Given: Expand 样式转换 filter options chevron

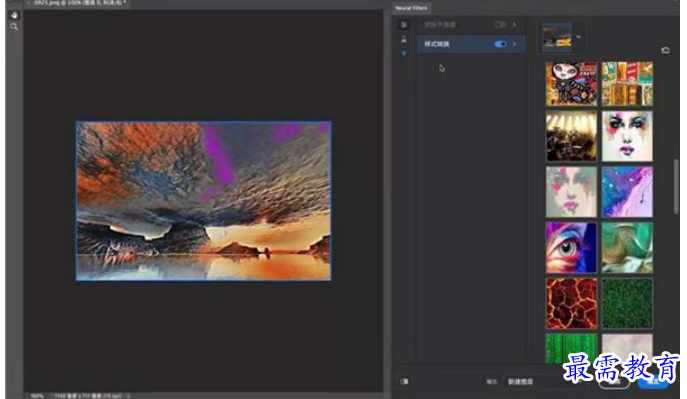Looking at the screenshot, I should (x=514, y=44).
